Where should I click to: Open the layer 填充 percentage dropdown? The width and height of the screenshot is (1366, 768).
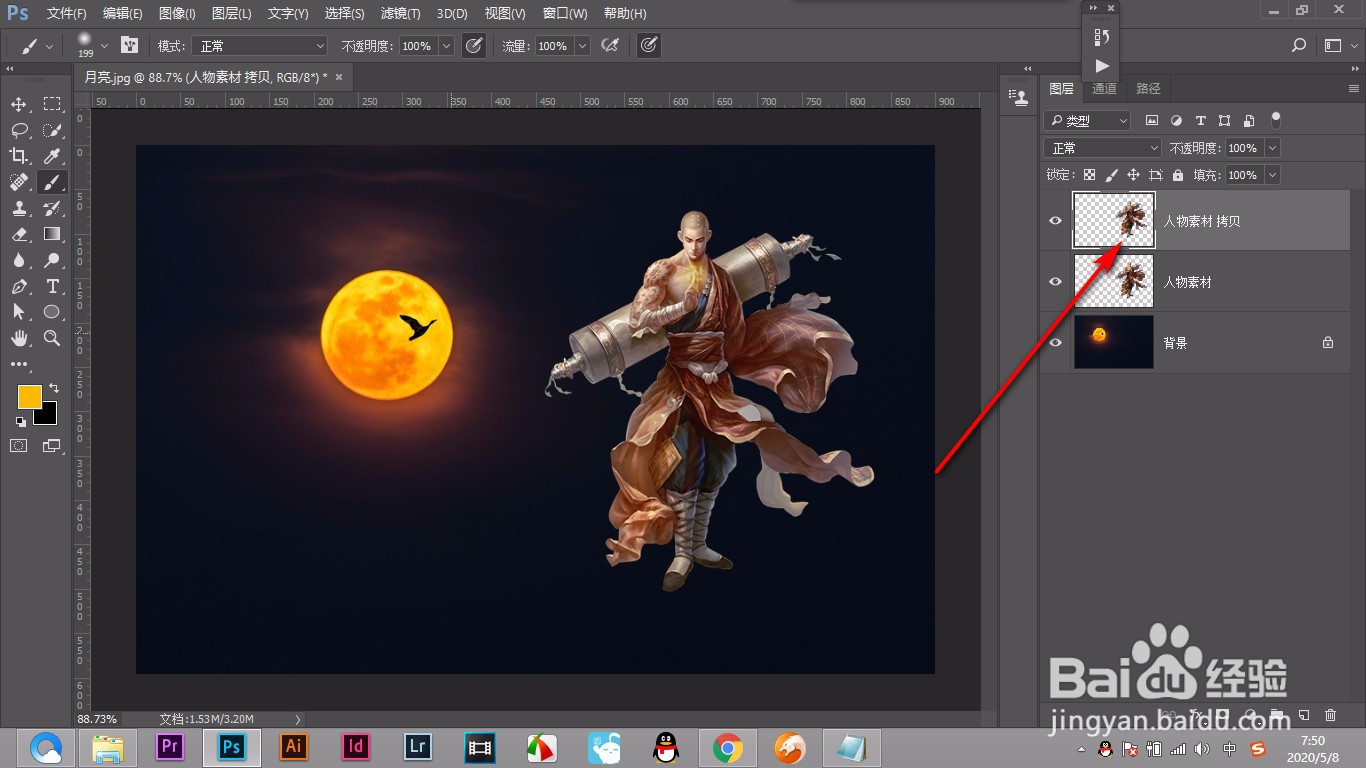pyautogui.click(x=1272, y=175)
